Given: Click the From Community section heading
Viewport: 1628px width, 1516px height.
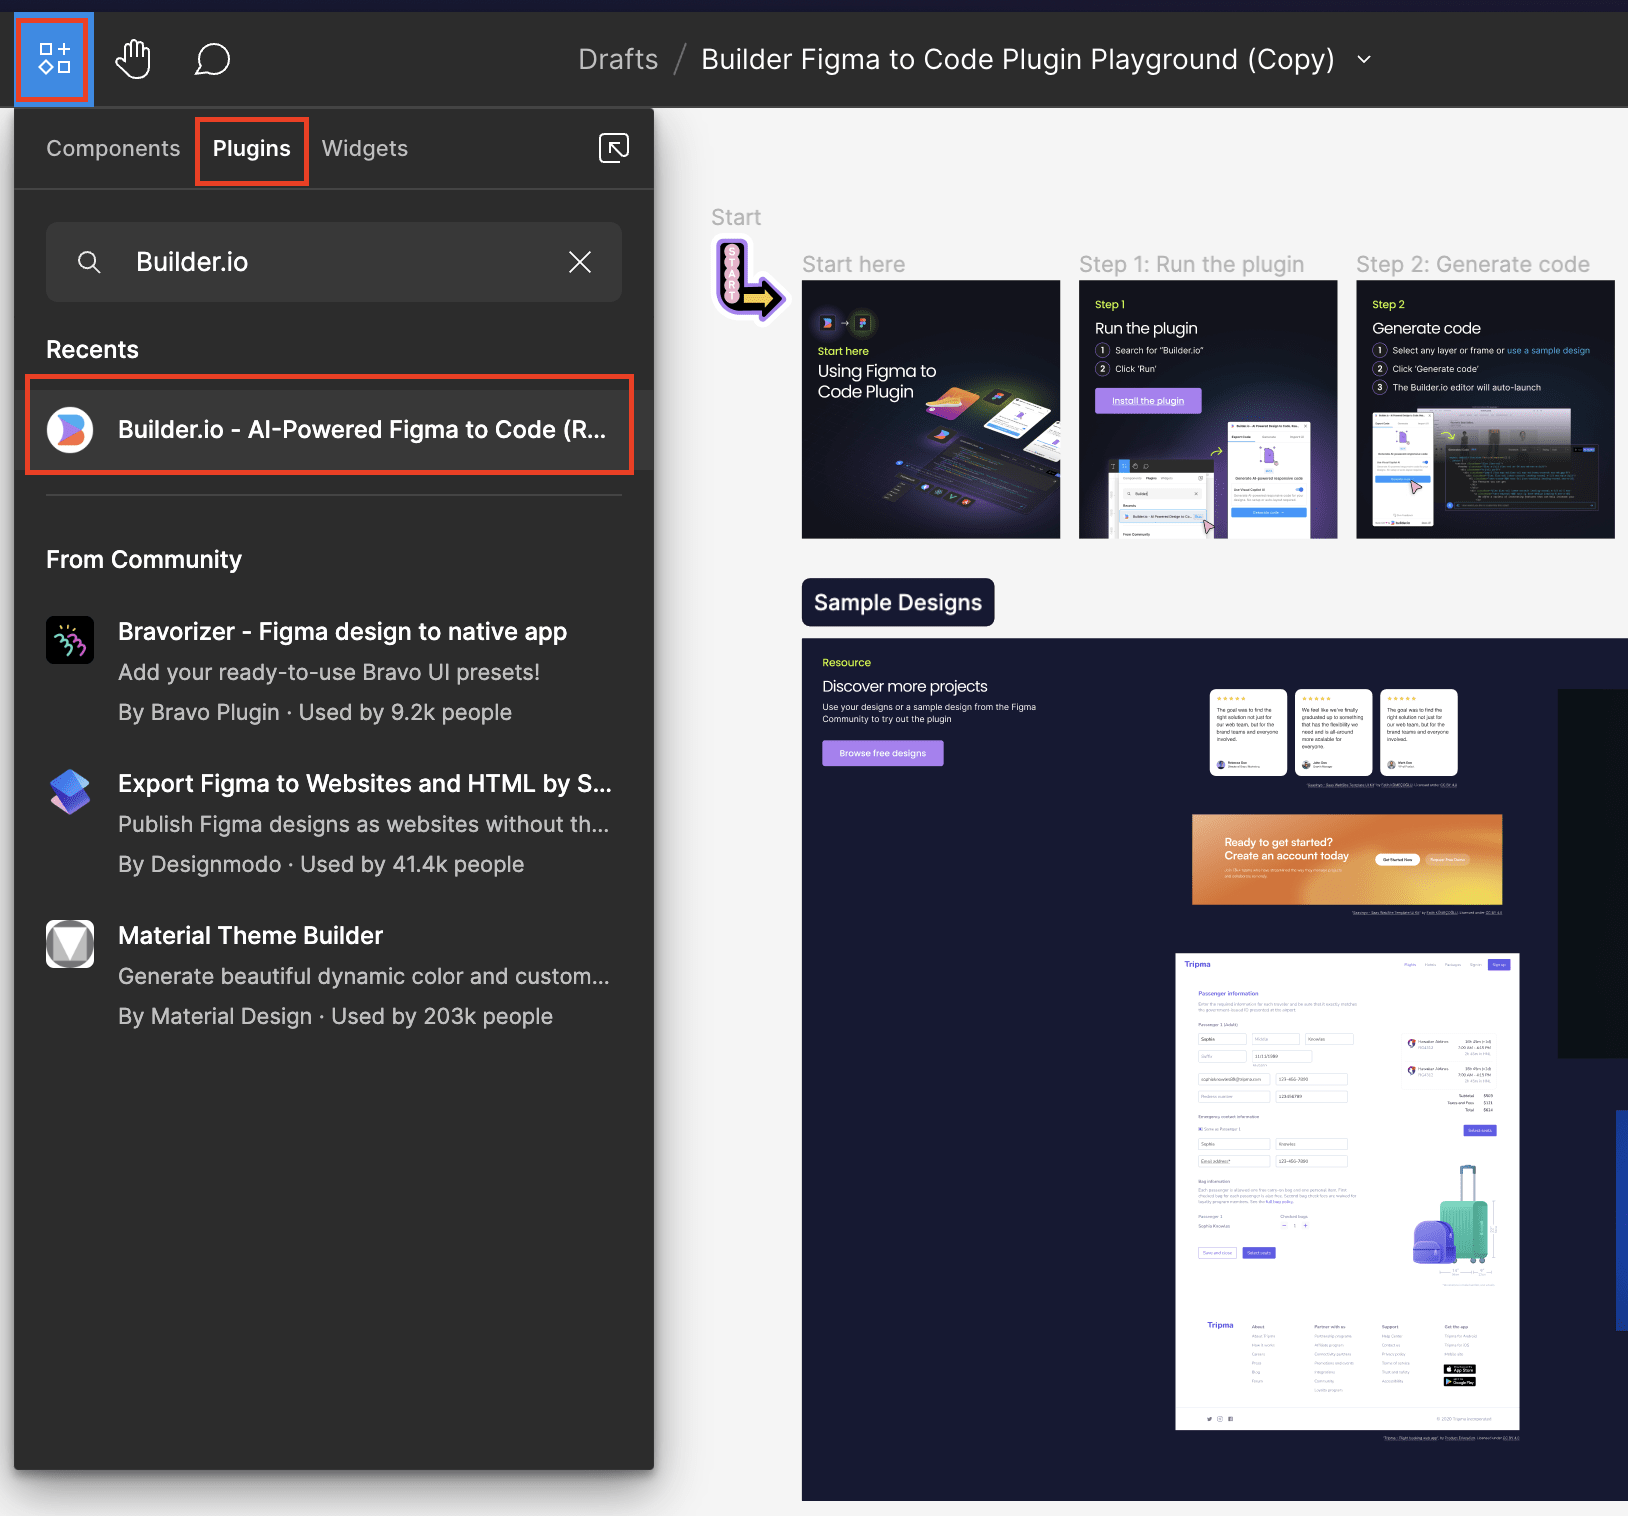Looking at the screenshot, I should (144, 560).
